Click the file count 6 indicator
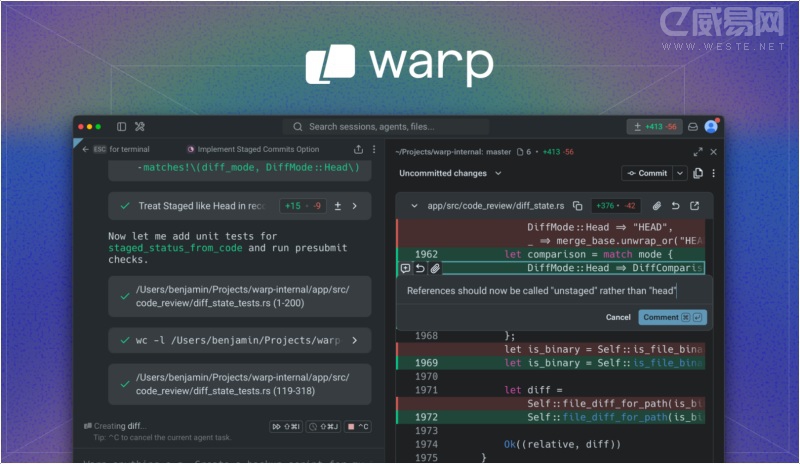 [x=524, y=152]
